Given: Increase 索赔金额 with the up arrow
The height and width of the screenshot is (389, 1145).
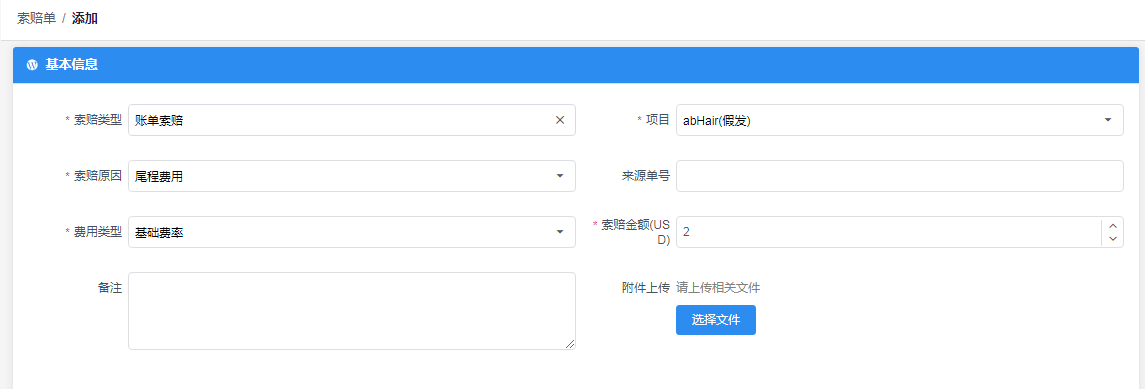Looking at the screenshot, I should [x=1112, y=226].
